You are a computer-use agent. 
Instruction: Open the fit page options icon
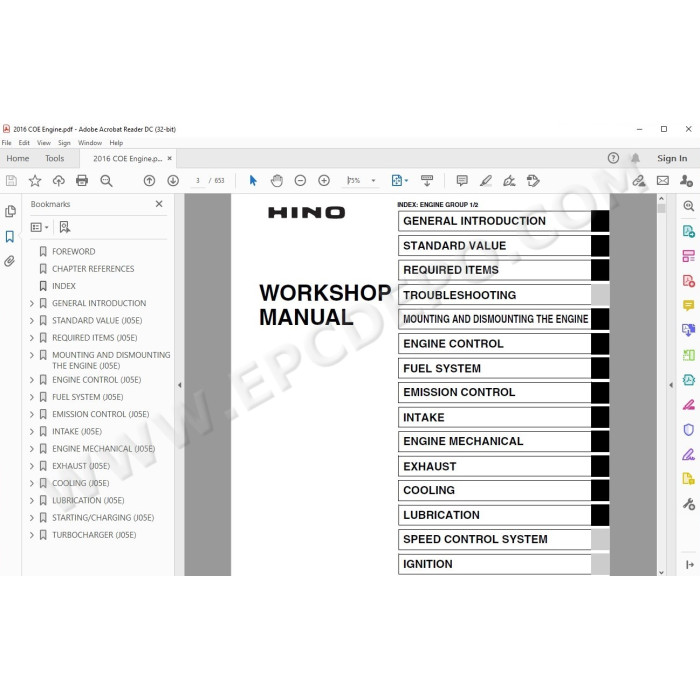[x=399, y=181]
